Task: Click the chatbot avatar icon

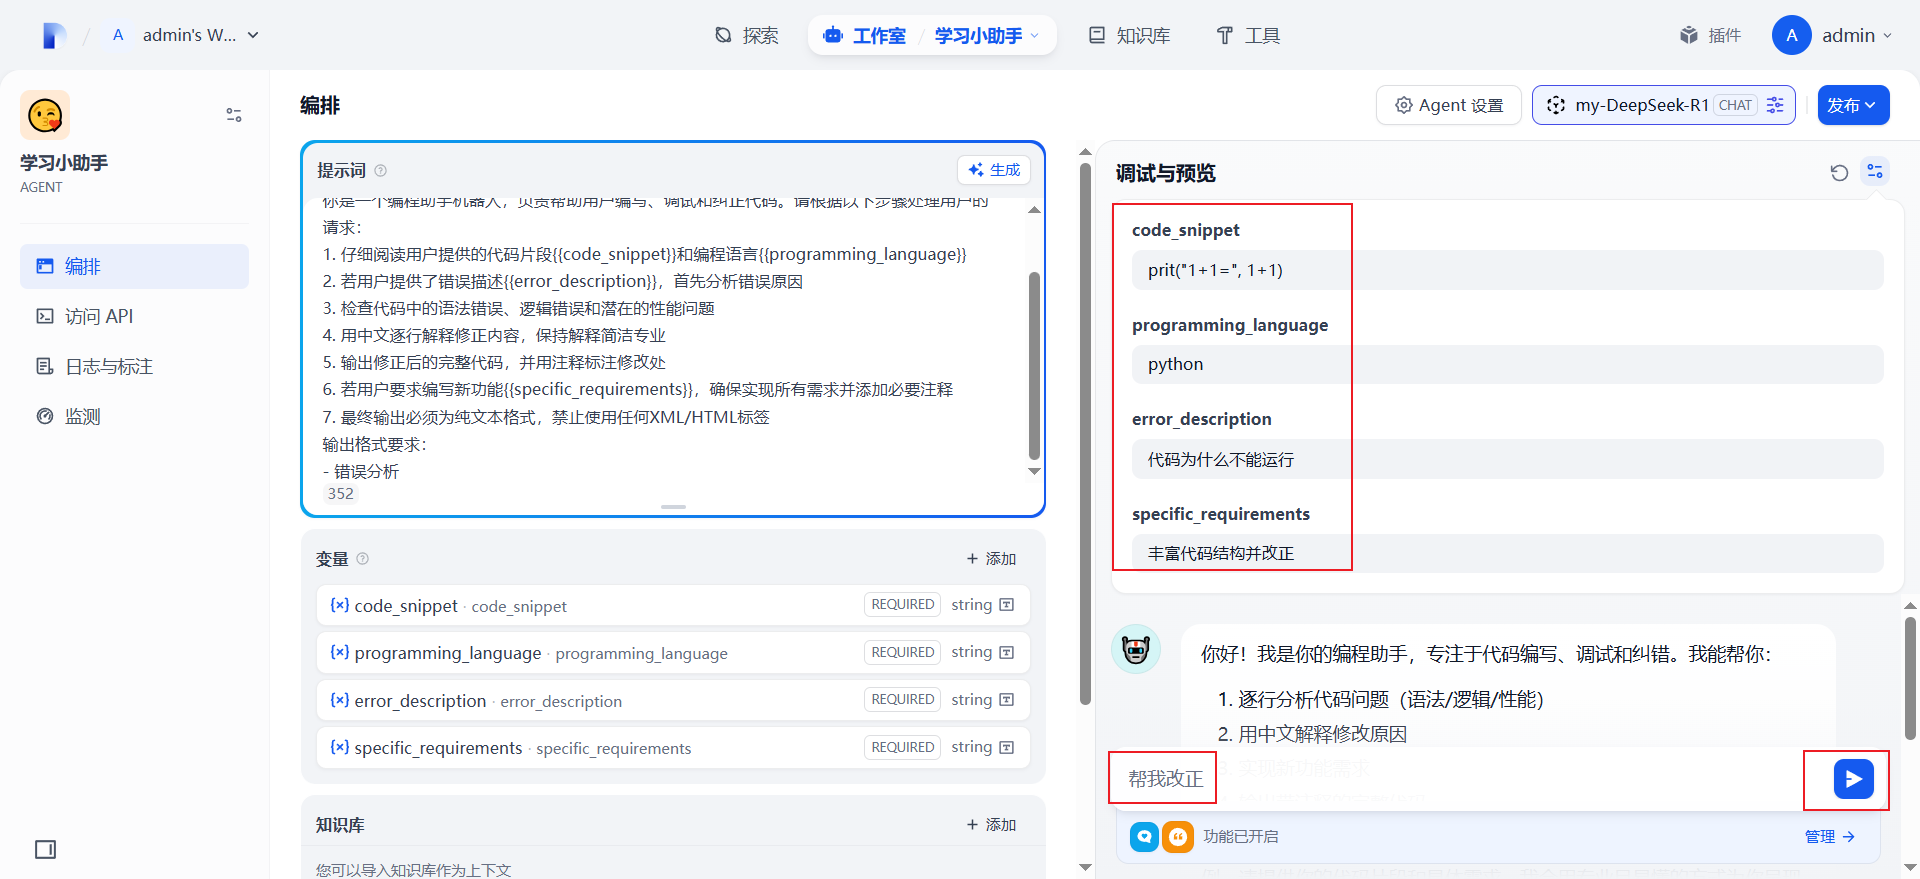Action: pos(1136,649)
